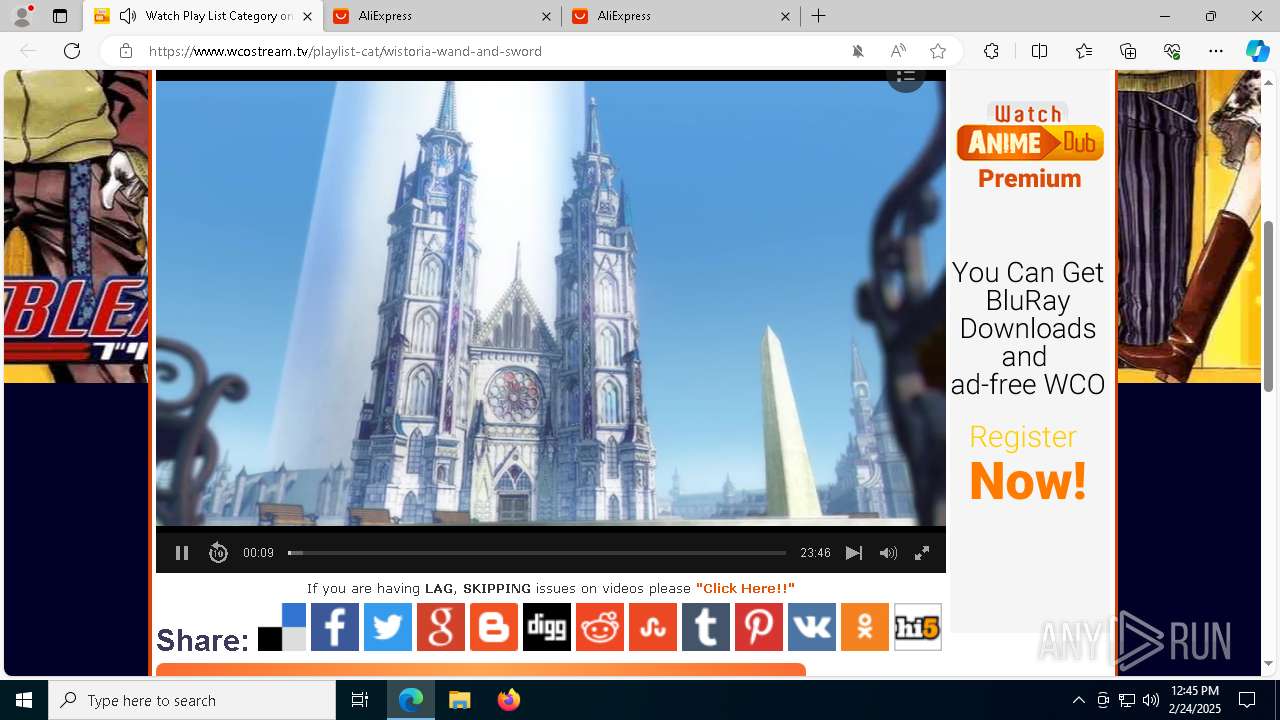The height and width of the screenshot is (720, 1280).
Task: Add this page to favorites
Action: pyautogui.click(x=937, y=51)
